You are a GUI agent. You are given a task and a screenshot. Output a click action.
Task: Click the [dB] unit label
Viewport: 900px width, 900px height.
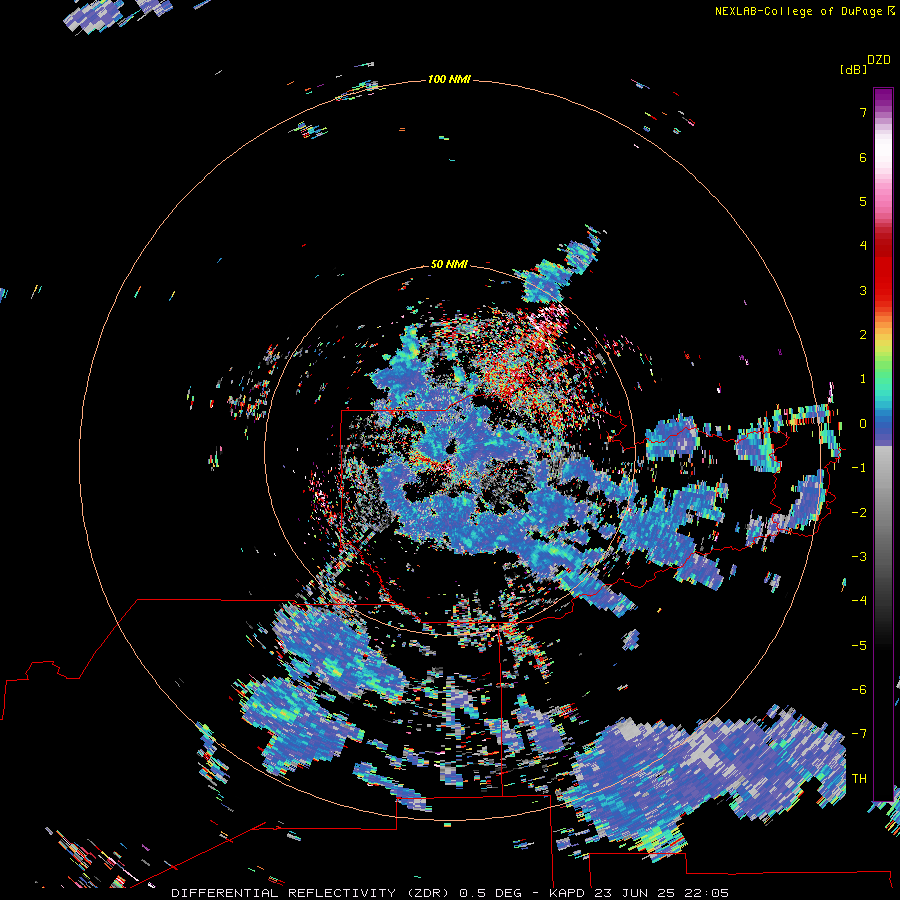coord(853,69)
